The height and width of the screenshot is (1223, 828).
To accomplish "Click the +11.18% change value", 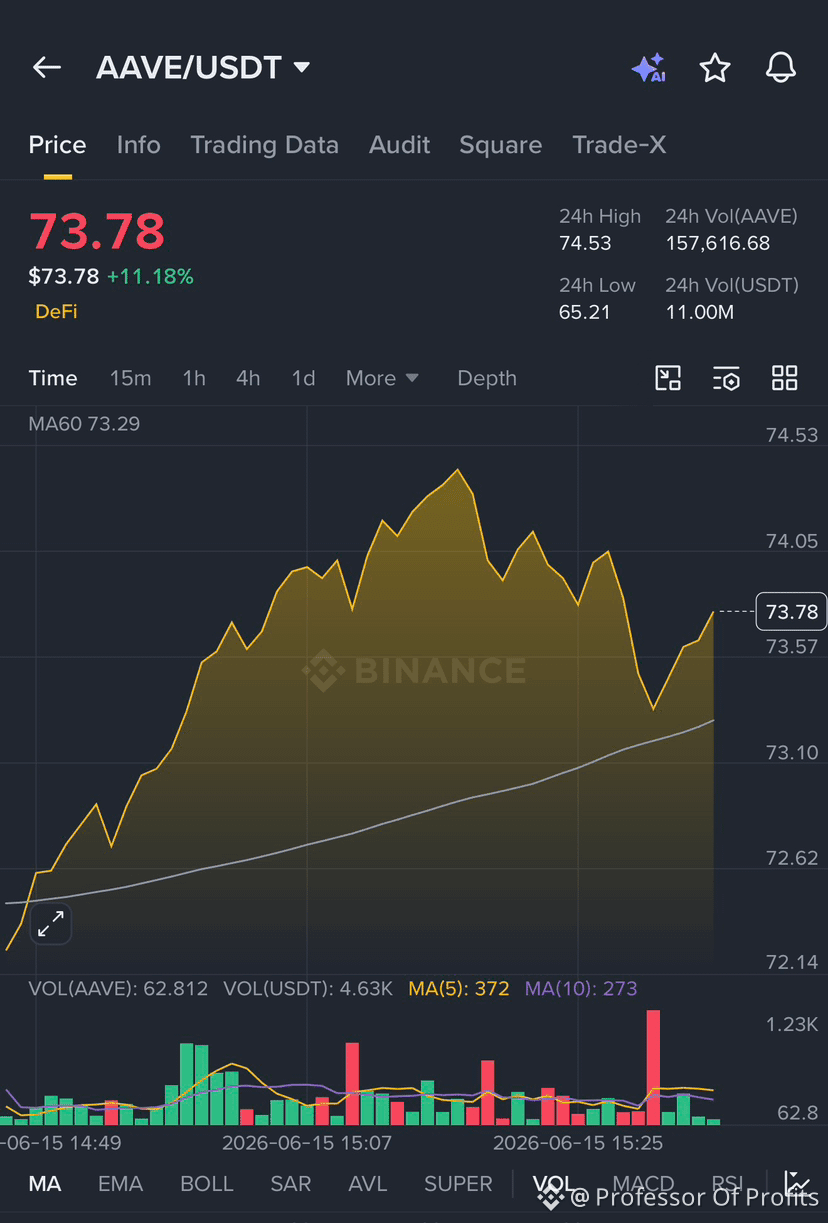I will (x=150, y=277).
